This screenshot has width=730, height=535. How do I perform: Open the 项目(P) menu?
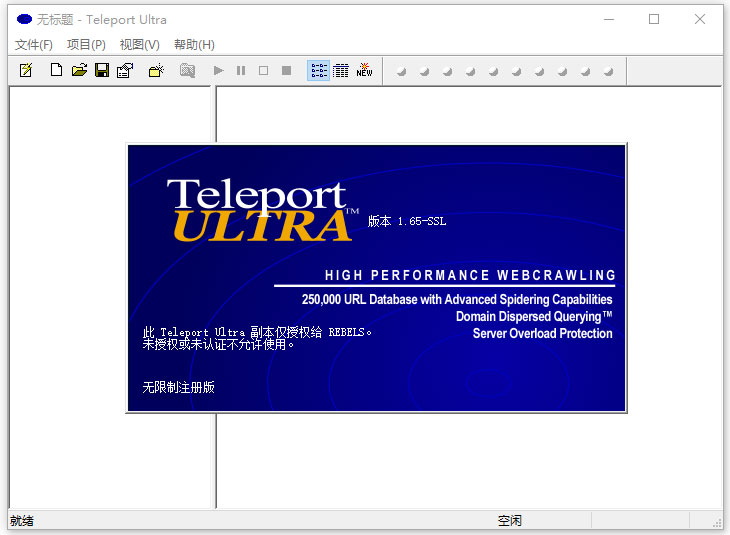[x=86, y=45]
